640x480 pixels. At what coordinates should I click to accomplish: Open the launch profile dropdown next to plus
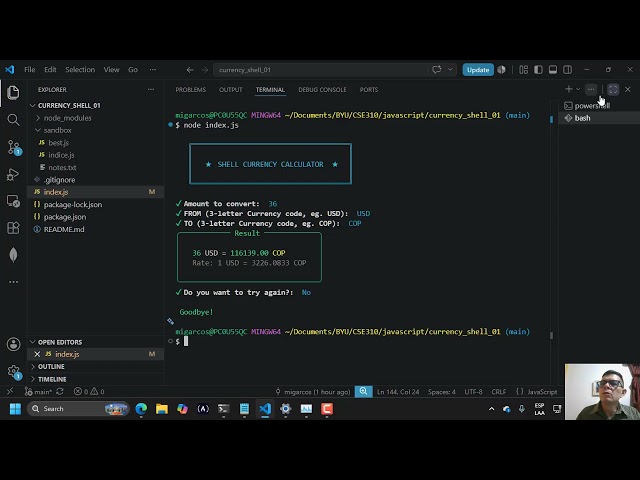click(578, 89)
